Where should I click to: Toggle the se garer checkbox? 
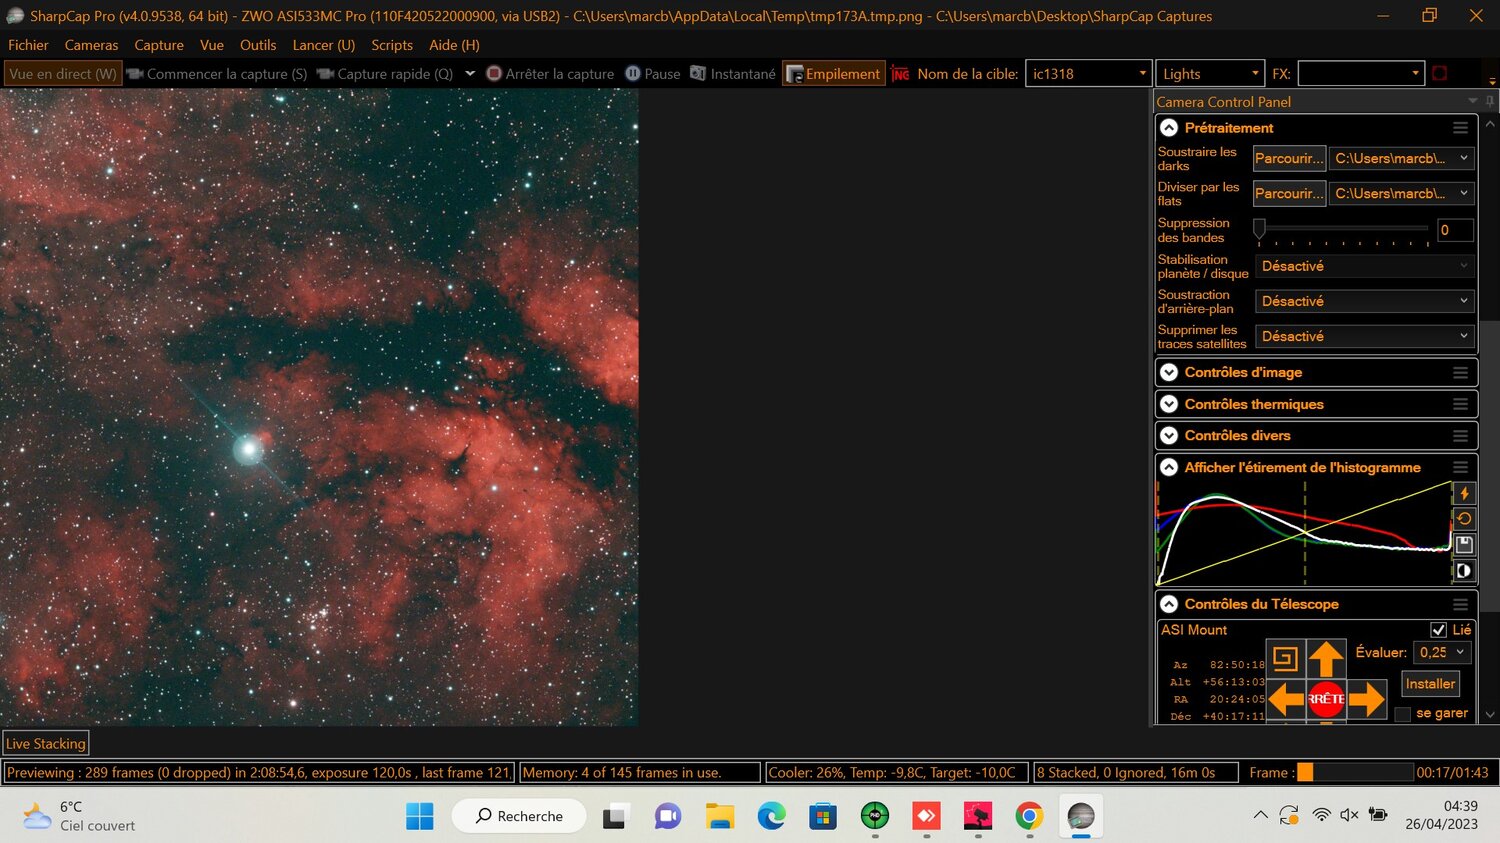click(x=1402, y=714)
